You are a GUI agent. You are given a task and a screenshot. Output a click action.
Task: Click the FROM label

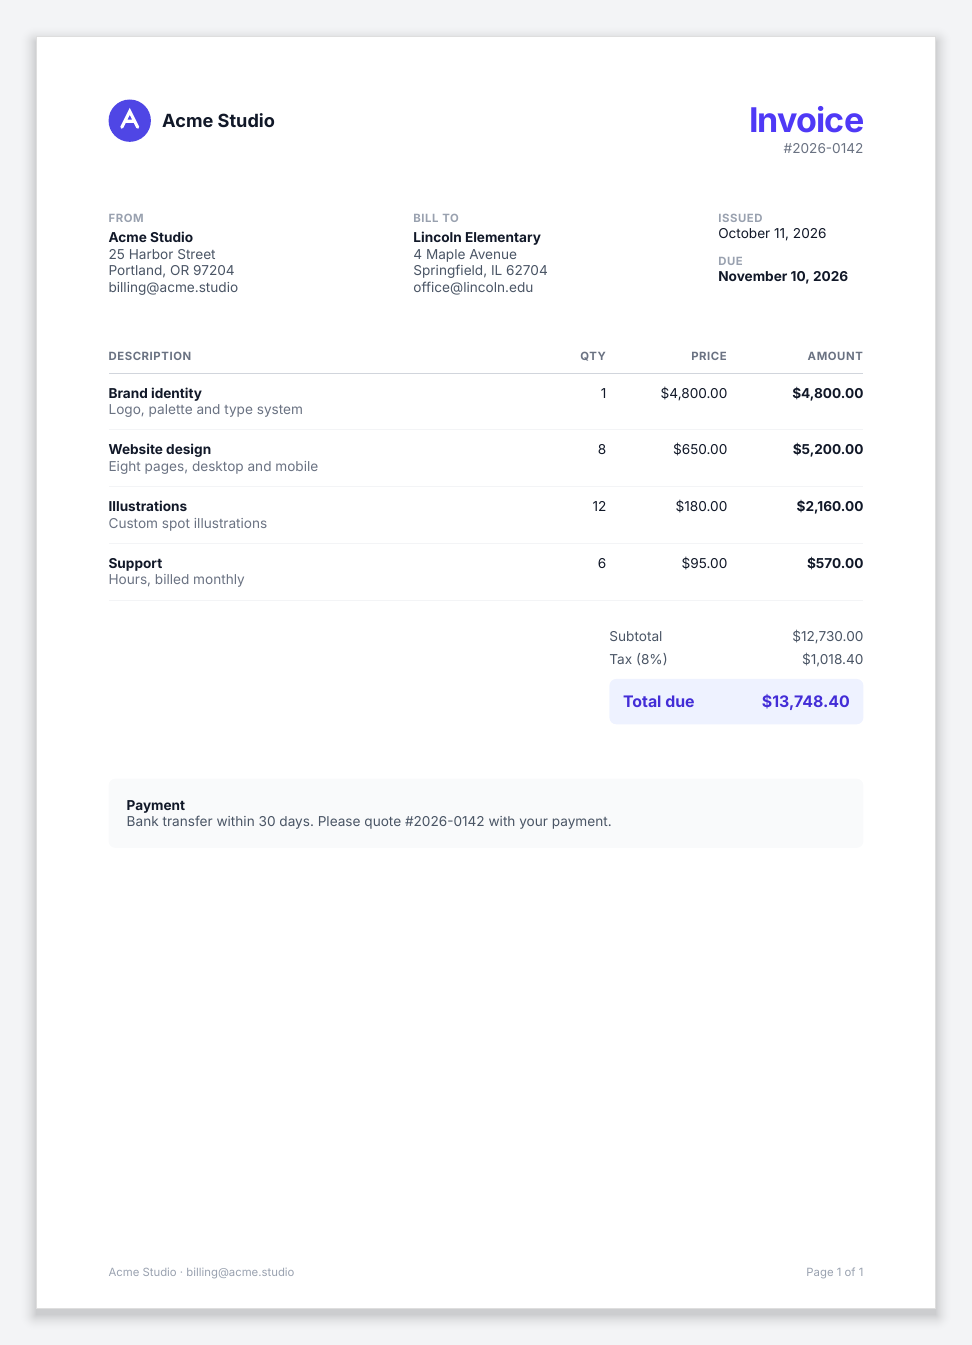click(126, 218)
